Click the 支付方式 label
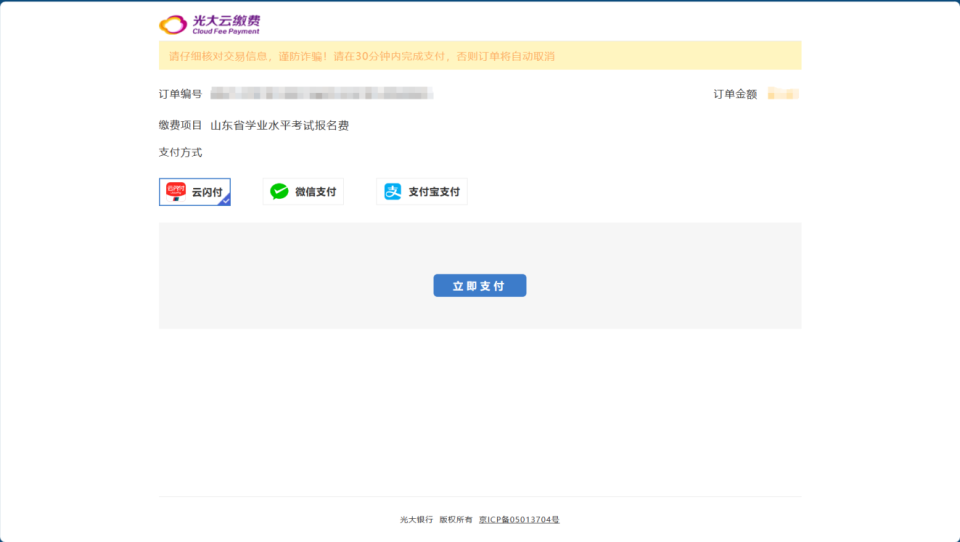The height and width of the screenshot is (542, 960). coord(180,152)
